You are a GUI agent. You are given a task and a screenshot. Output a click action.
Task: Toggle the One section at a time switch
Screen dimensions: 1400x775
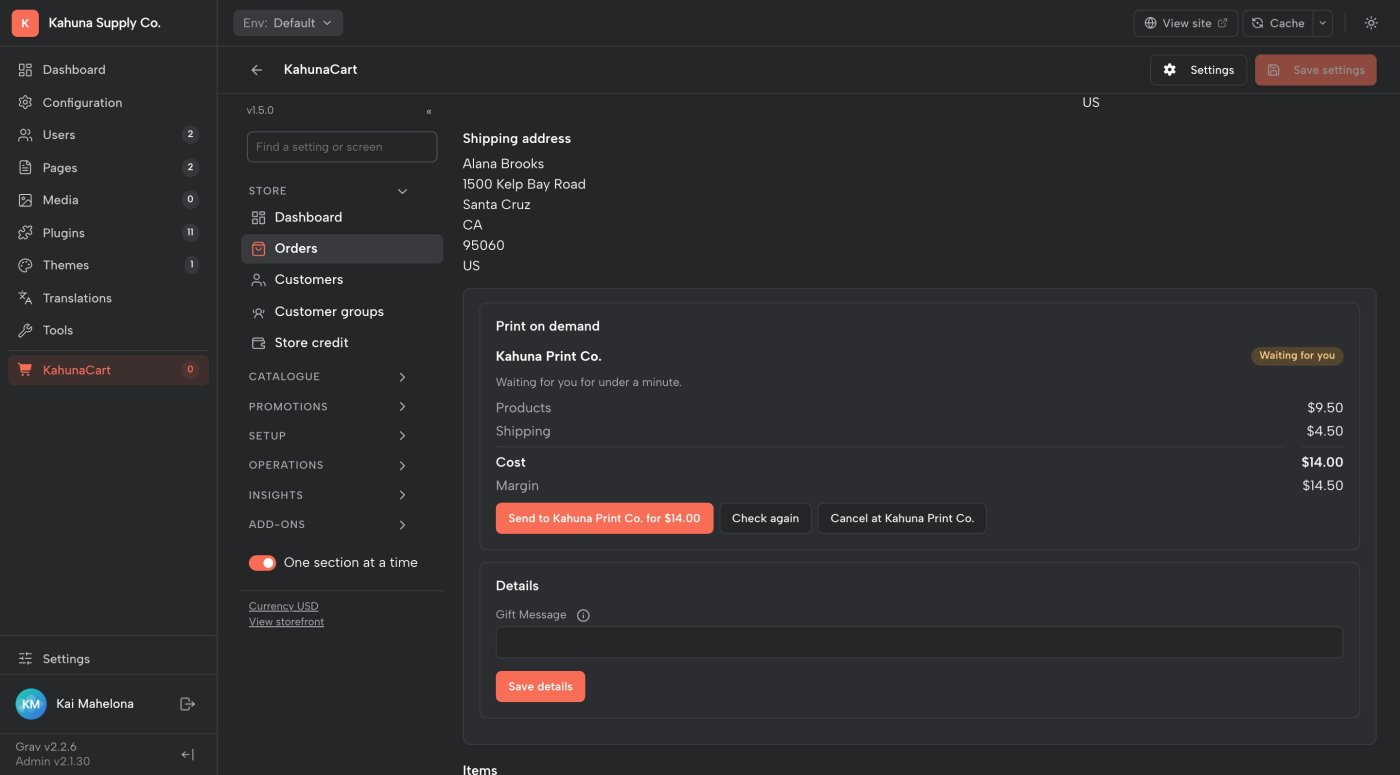click(262, 563)
